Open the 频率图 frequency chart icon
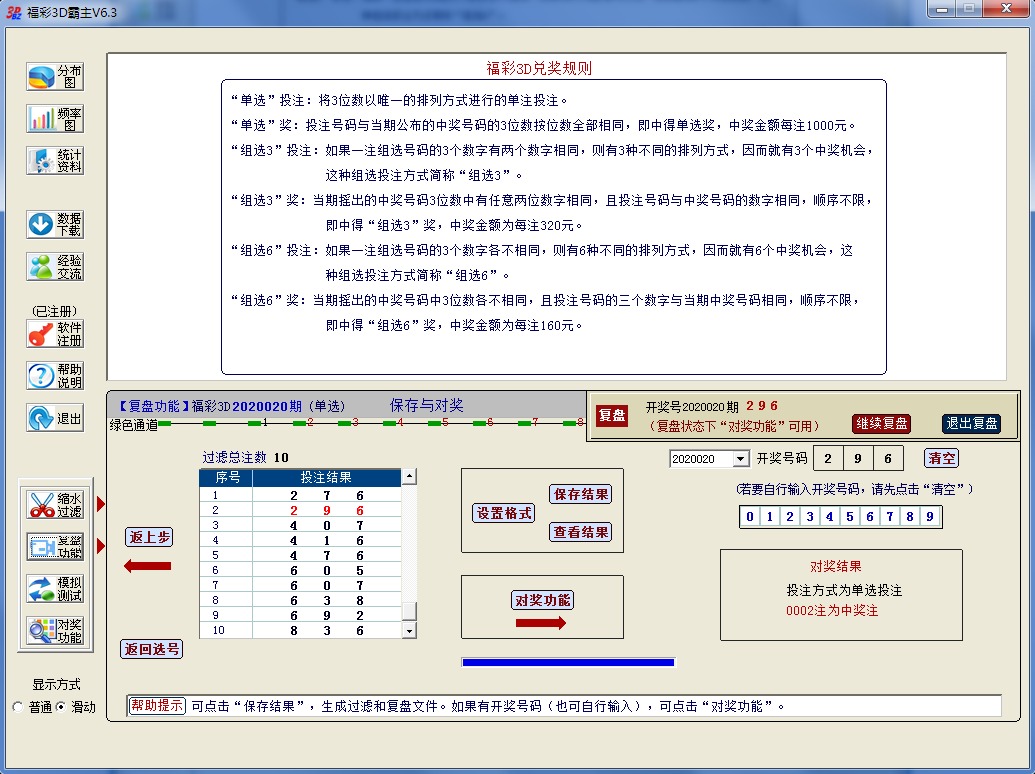The image size is (1035, 774). (55, 119)
